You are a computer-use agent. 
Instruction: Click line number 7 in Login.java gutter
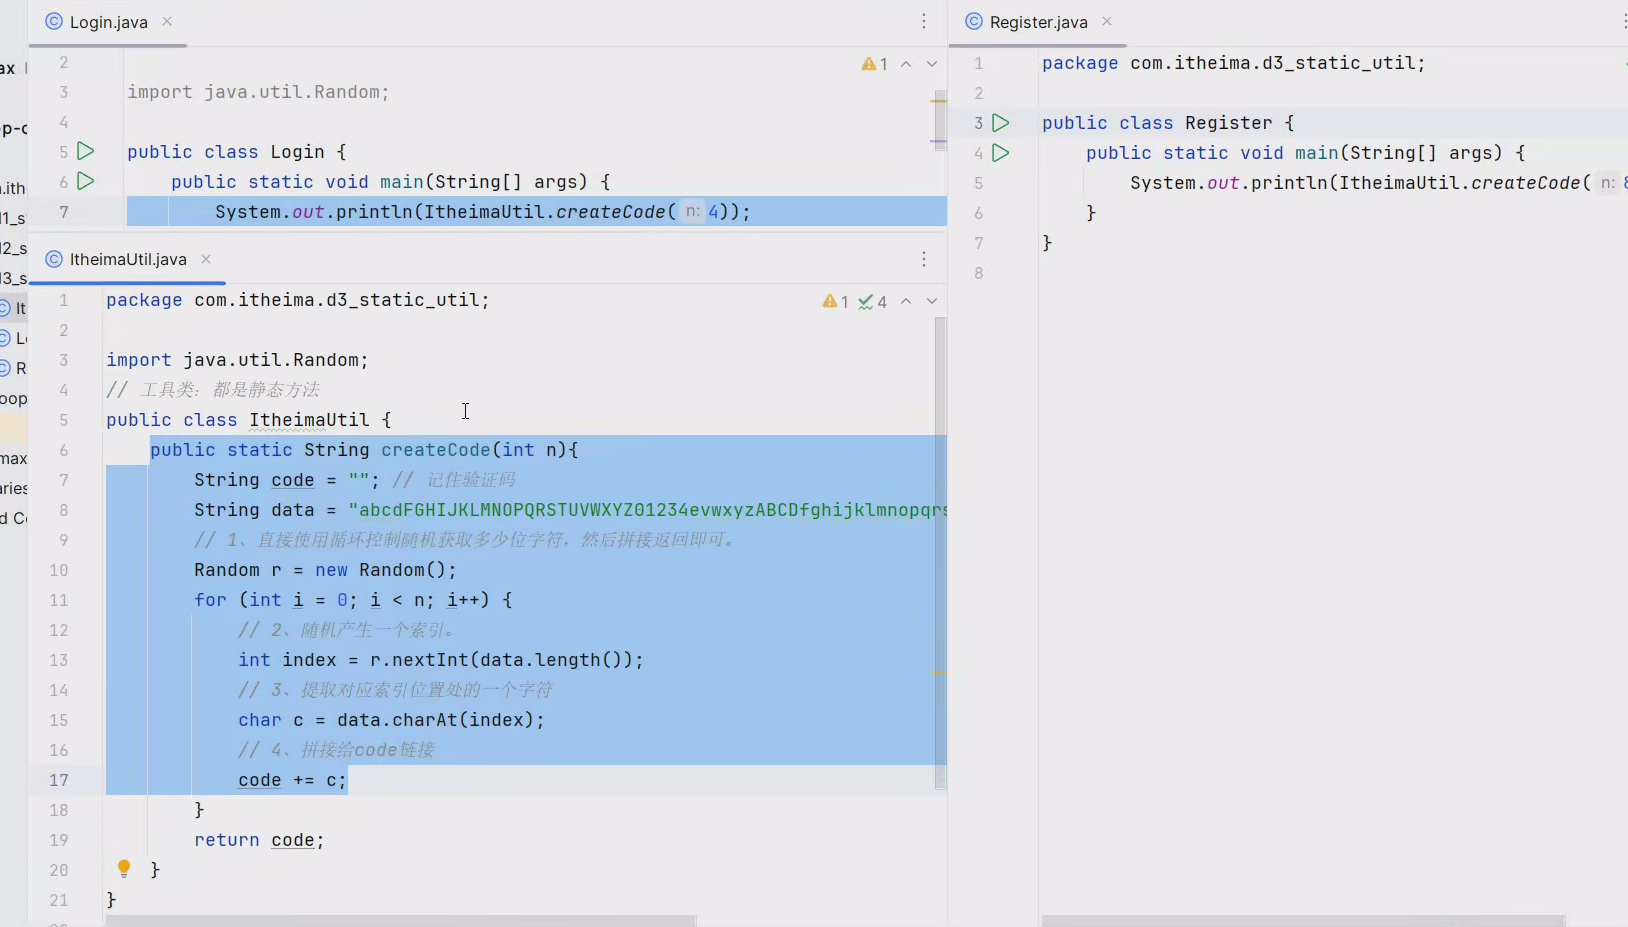click(x=64, y=212)
